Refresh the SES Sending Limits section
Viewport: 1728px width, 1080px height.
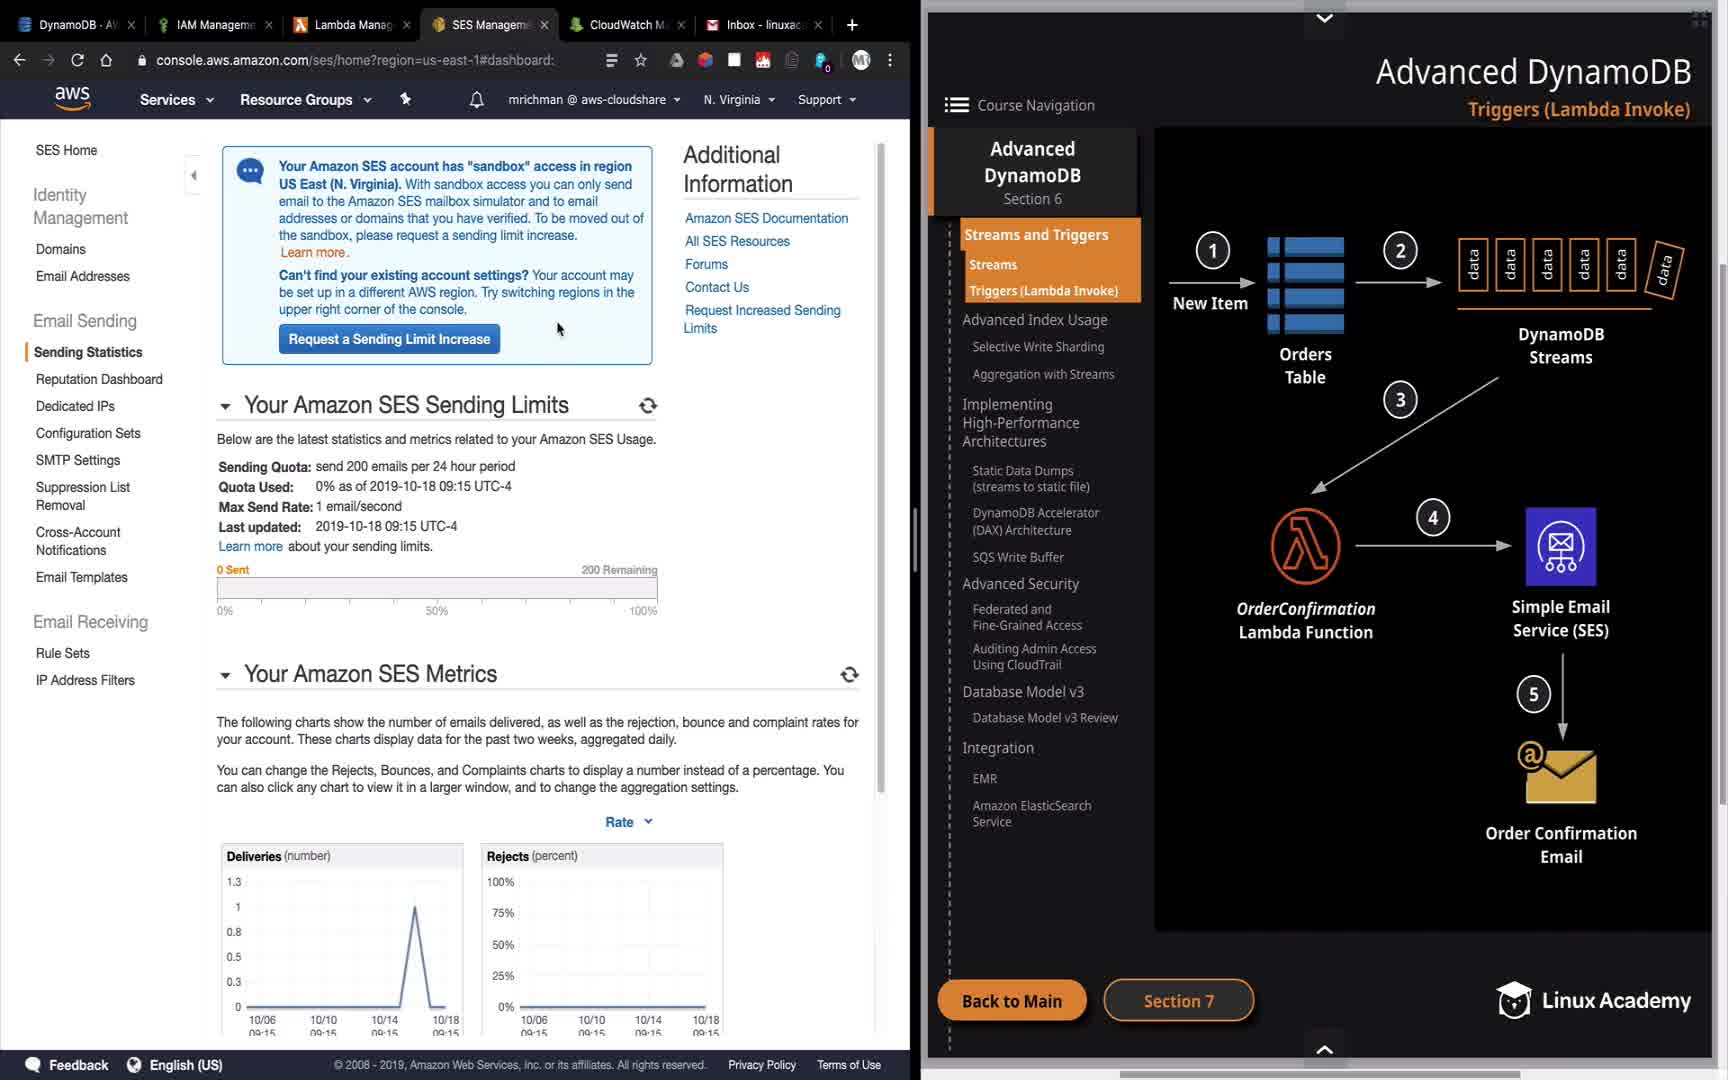pyautogui.click(x=648, y=405)
